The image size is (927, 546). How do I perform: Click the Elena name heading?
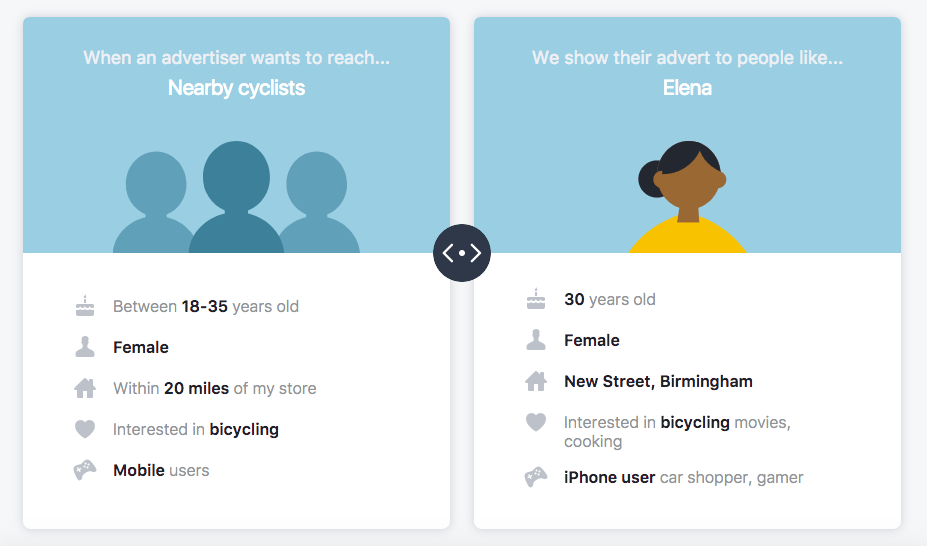[x=687, y=87]
